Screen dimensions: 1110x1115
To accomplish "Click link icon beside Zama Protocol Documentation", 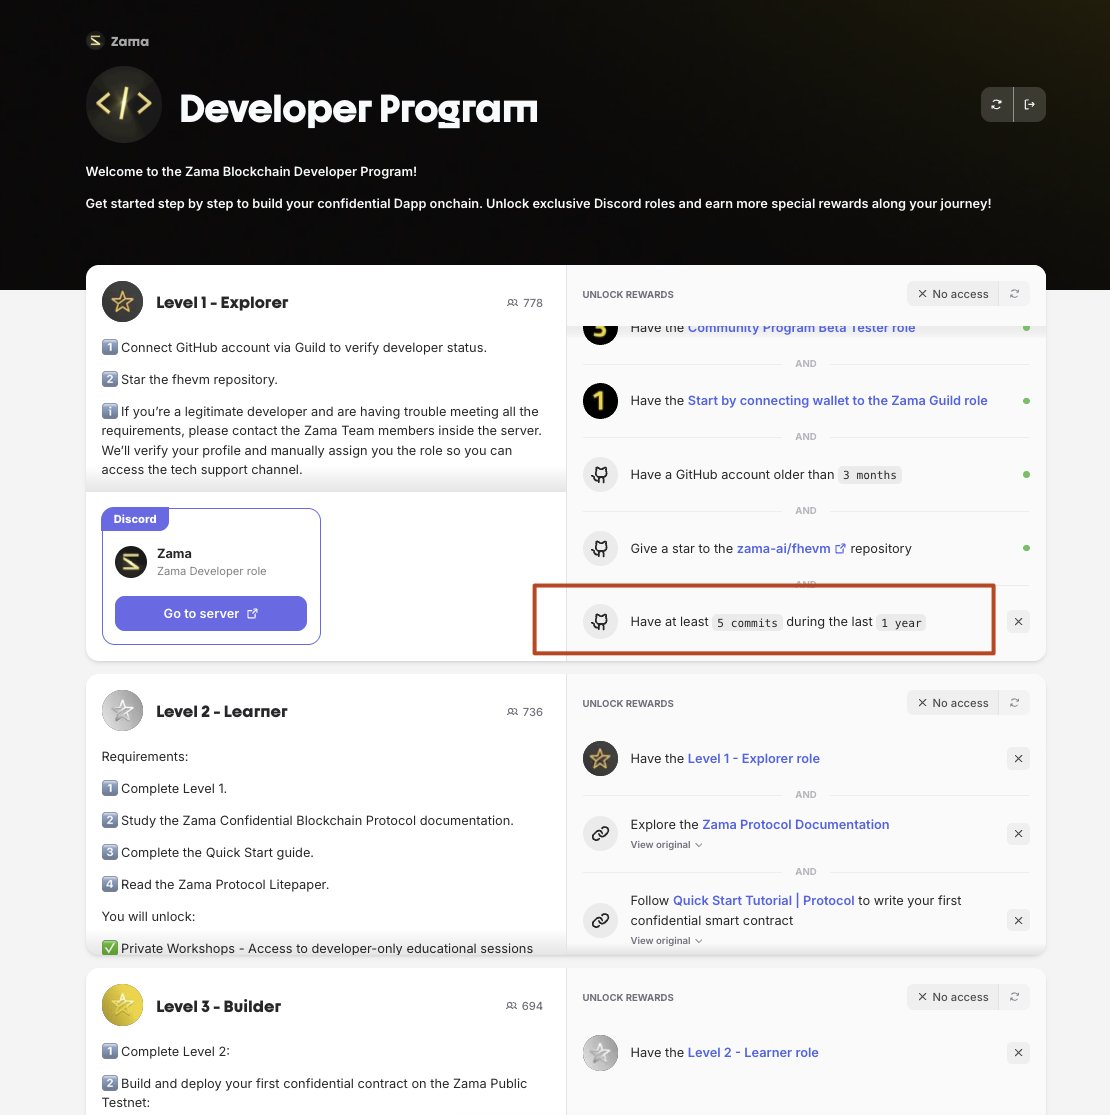I will tap(600, 833).
